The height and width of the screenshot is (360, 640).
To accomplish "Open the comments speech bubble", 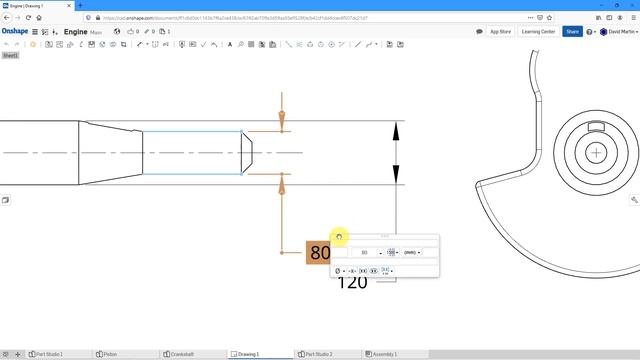I will click(x=479, y=31).
